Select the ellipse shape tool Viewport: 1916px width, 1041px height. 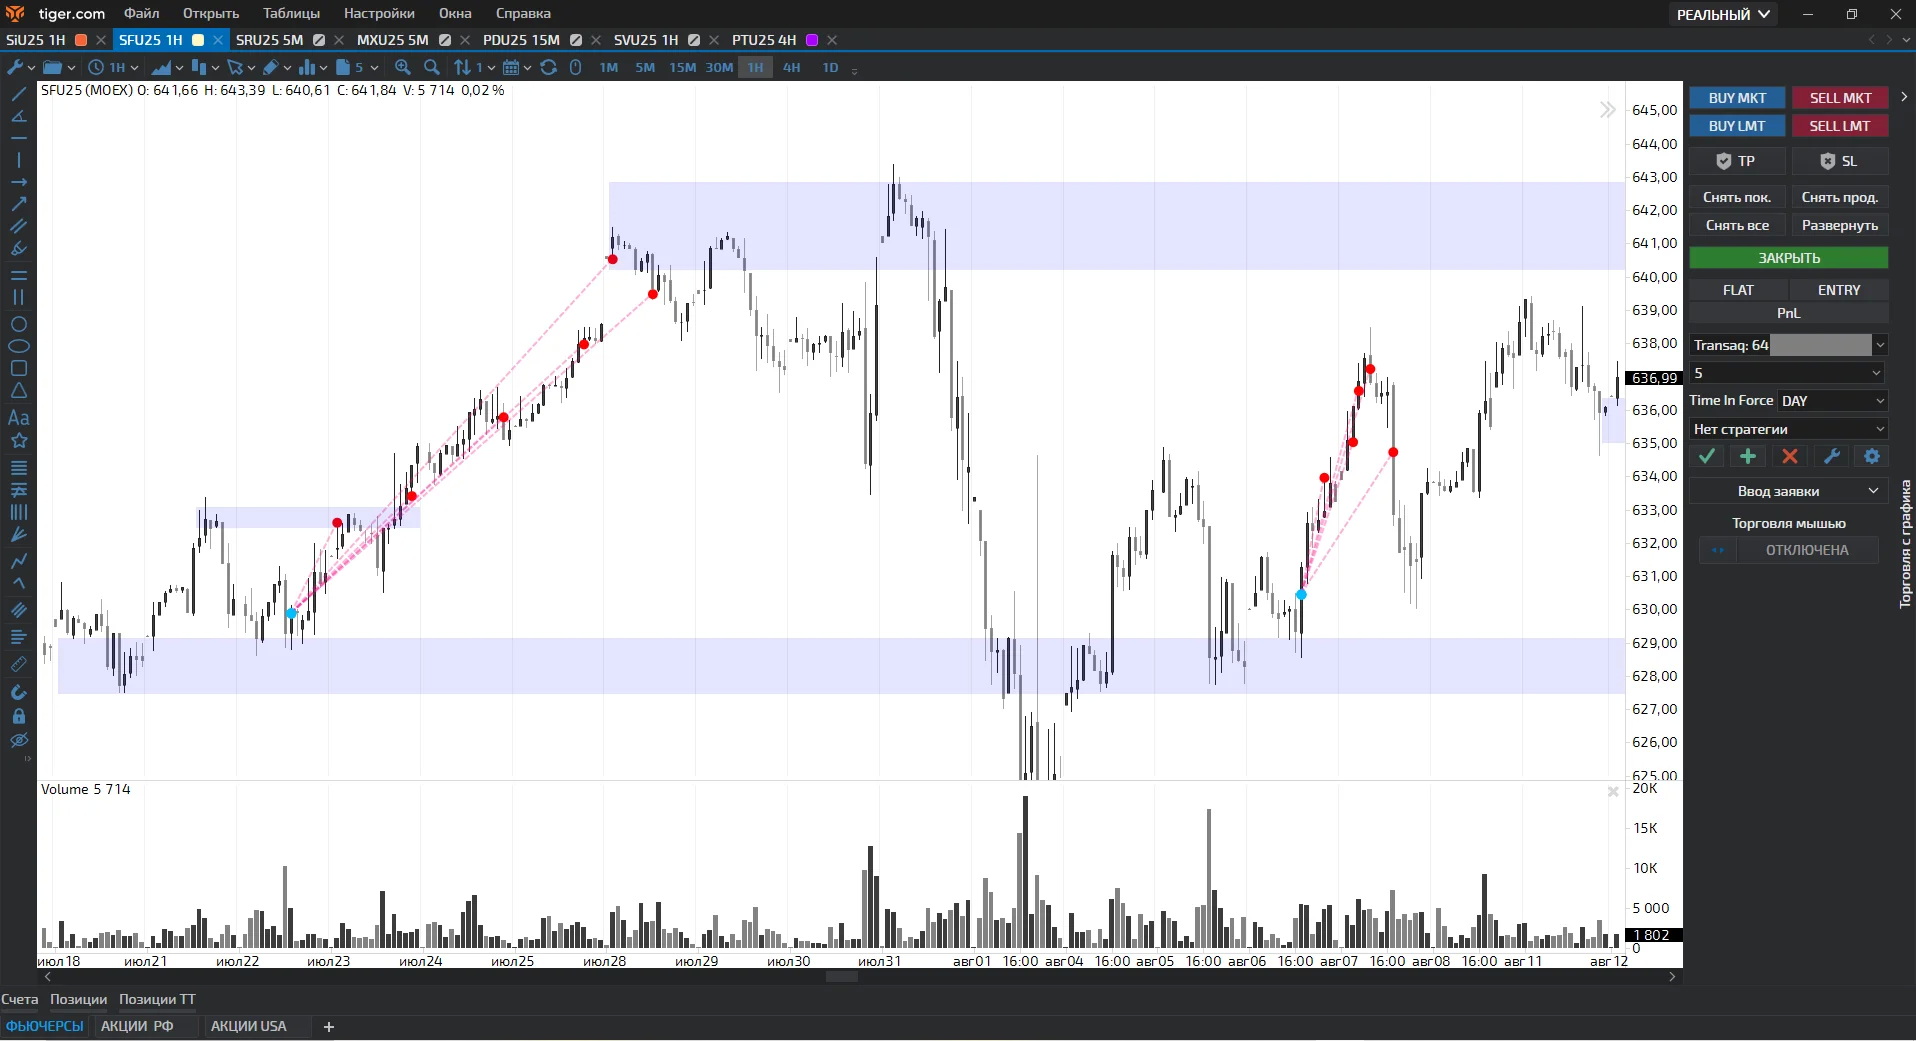point(18,346)
